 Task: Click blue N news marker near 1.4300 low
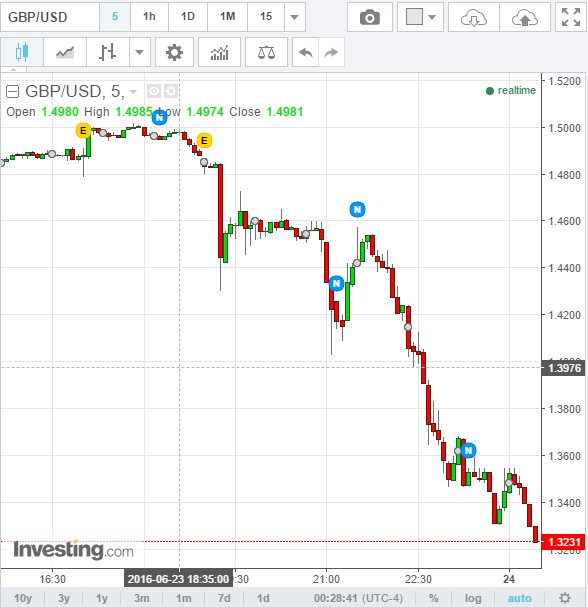tap(336, 283)
